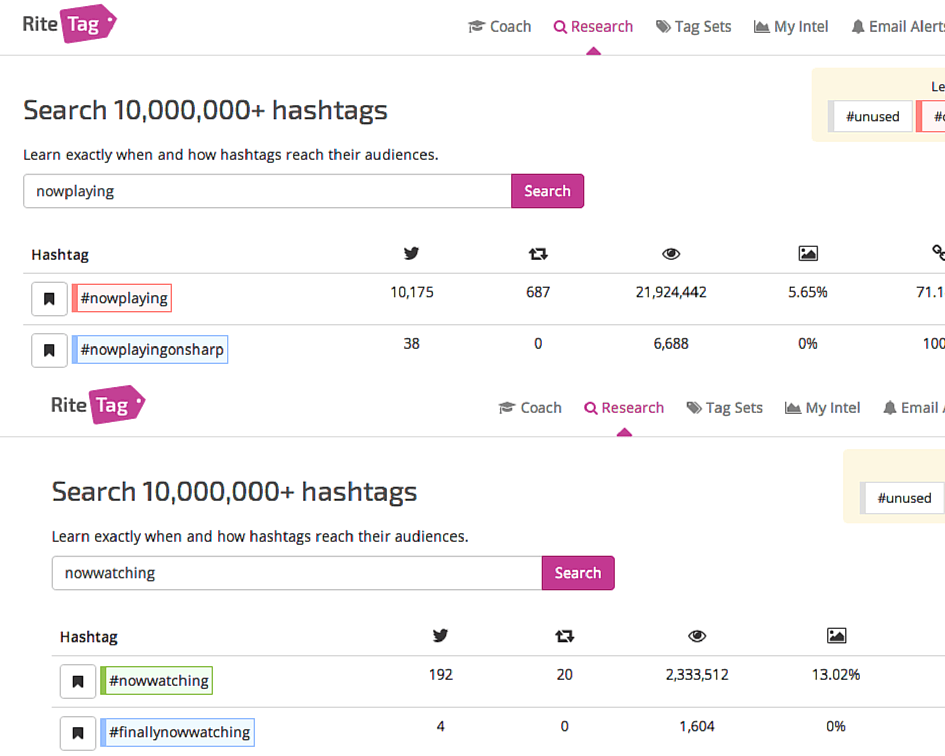This screenshot has width=945, height=756.
Task: Open Research tab in top navigation
Action: pyautogui.click(x=593, y=27)
